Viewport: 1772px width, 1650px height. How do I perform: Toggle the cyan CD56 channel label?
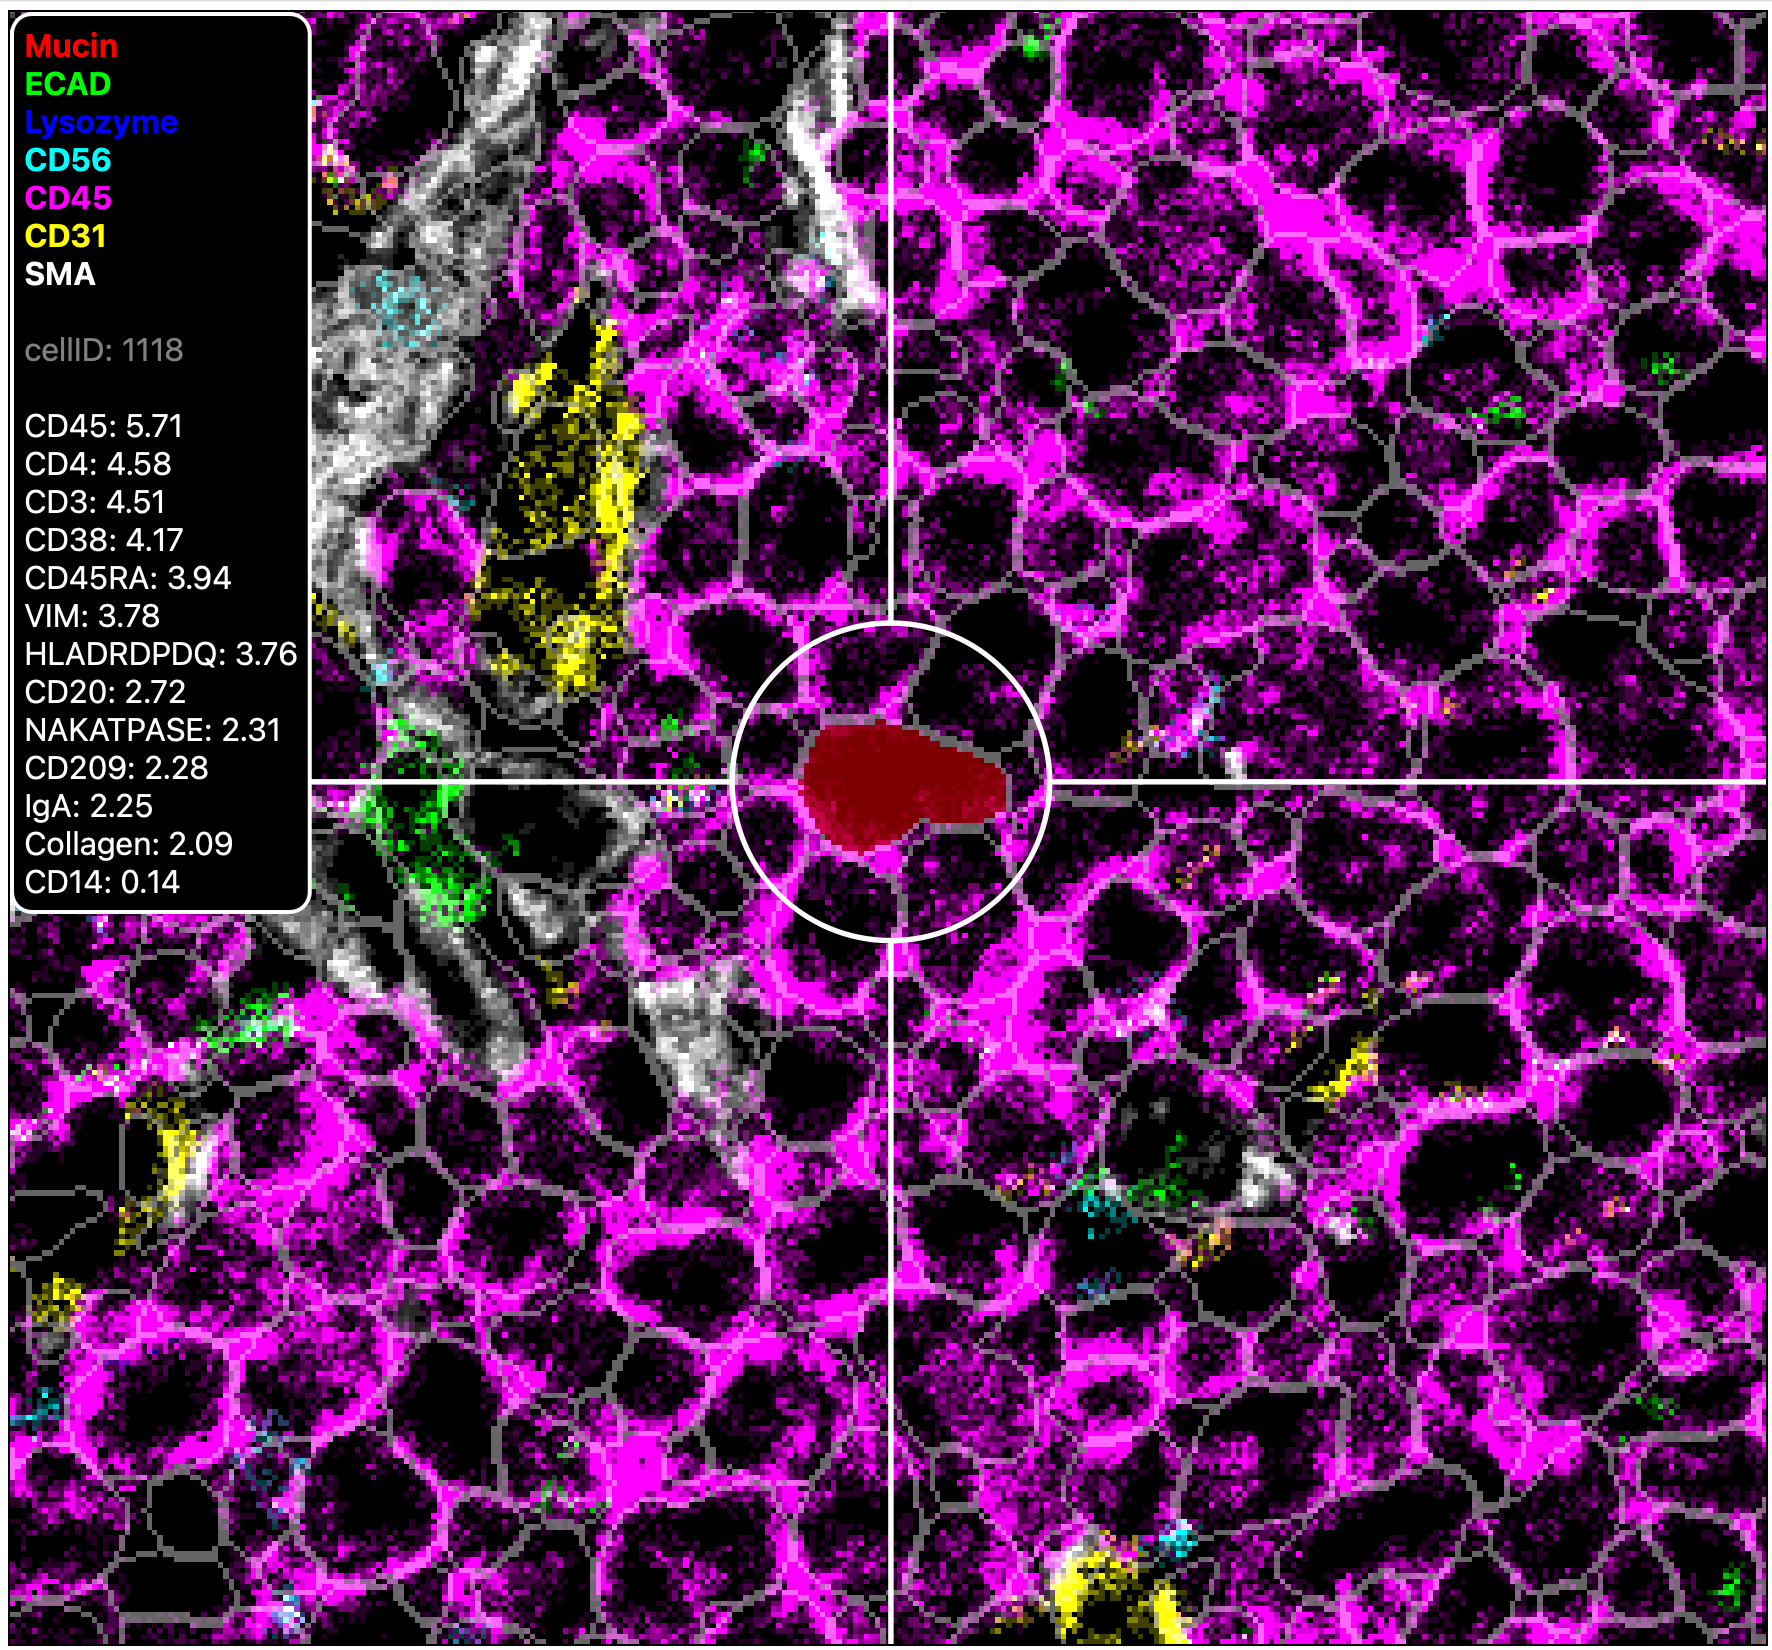click(x=68, y=160)
